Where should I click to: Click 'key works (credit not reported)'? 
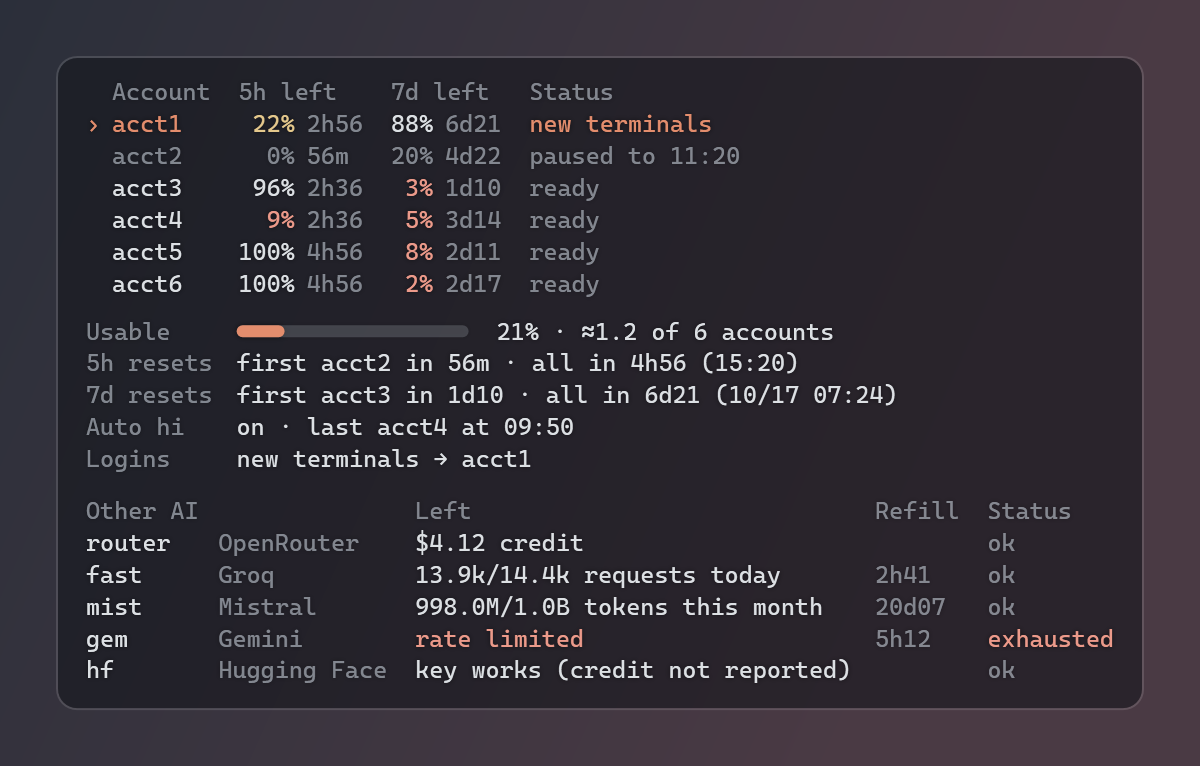[x=633, y=672]
